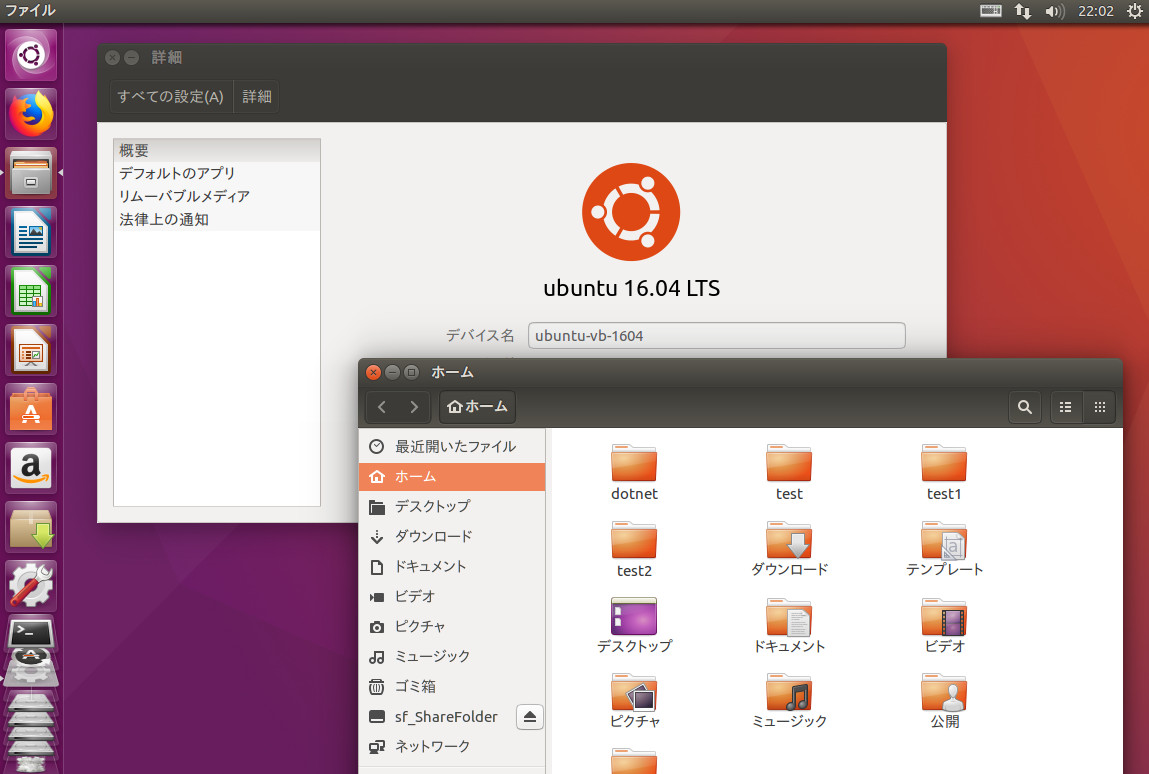Open デスクトップ in the Files sidebar

(x=452, y=506)
